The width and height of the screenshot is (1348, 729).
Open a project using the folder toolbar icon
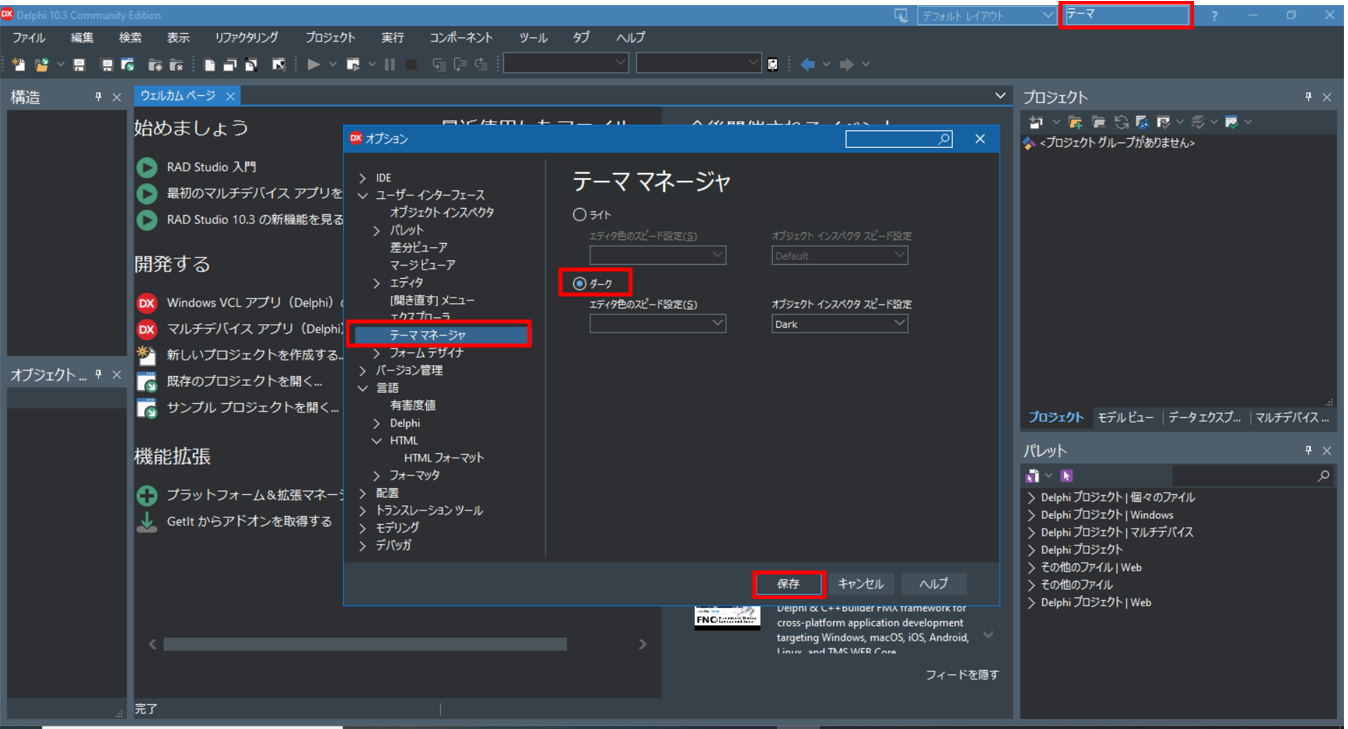point(39,63)
